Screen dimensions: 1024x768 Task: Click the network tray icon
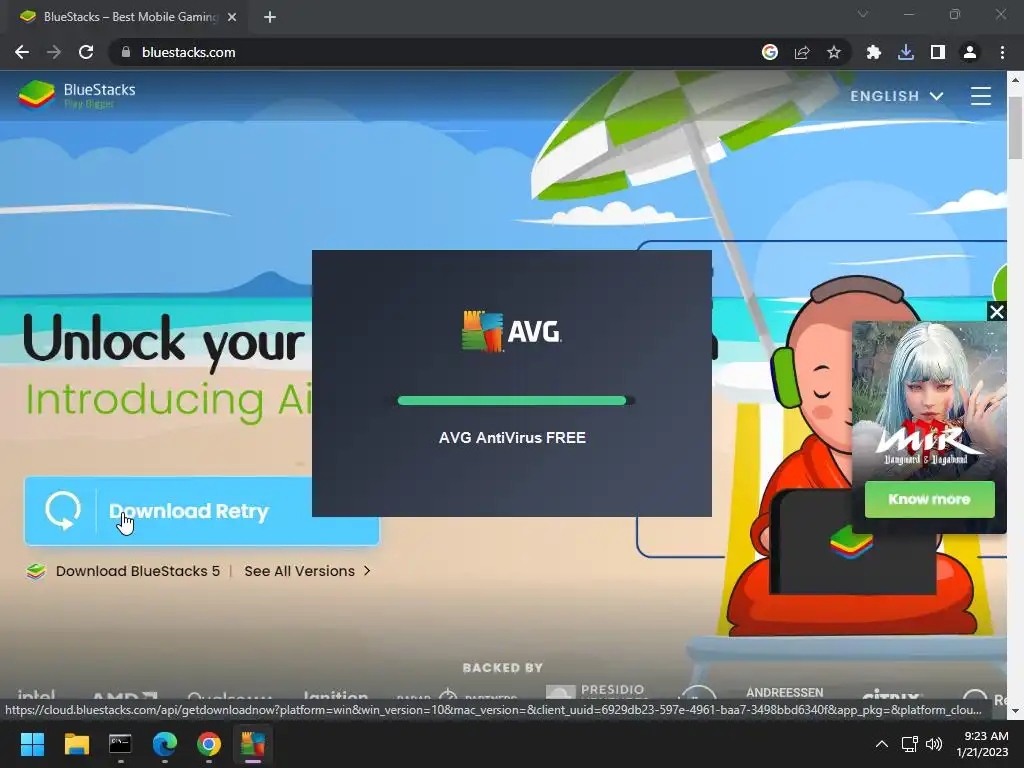coord(910,744)
